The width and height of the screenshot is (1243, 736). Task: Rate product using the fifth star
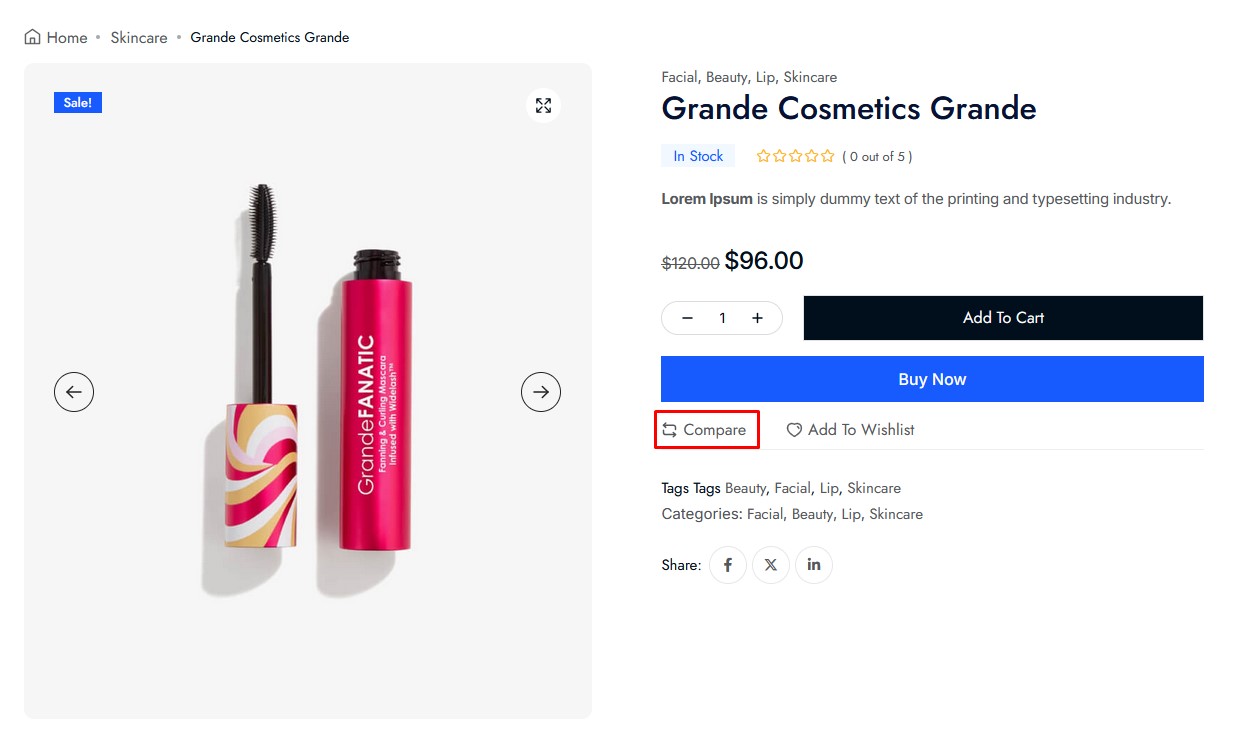(827, 156)
